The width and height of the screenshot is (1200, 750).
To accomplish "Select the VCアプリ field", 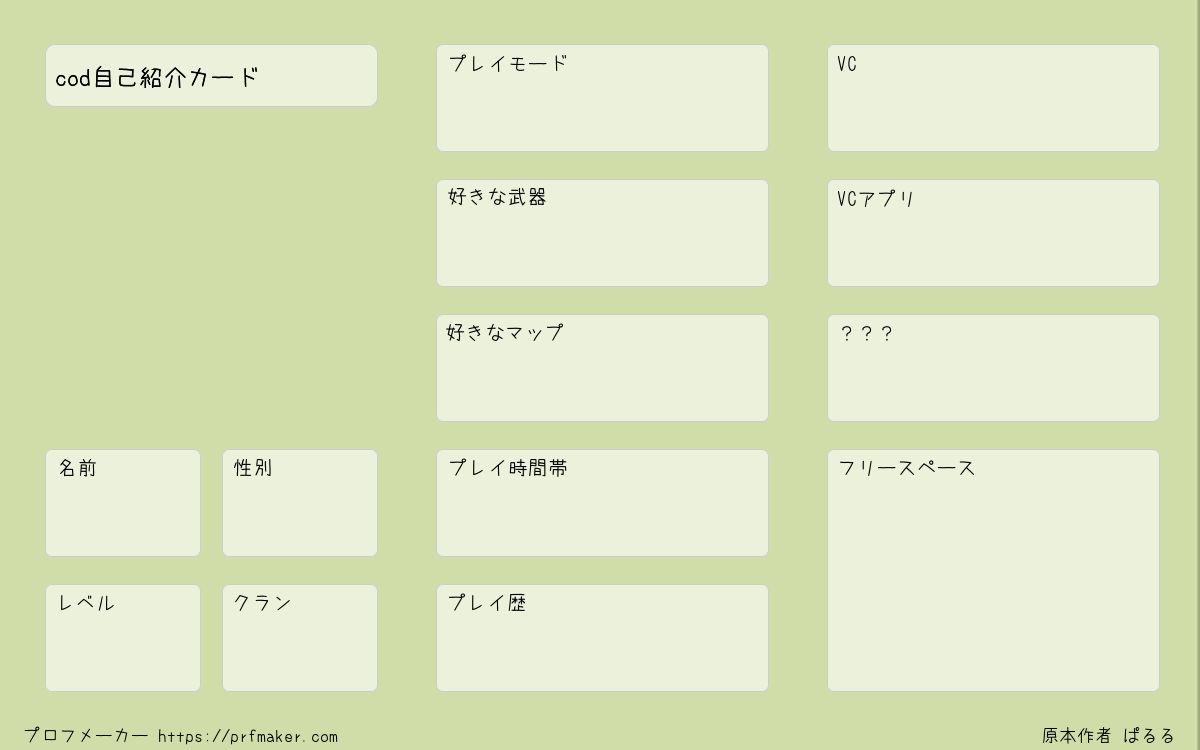I will 993,233.
